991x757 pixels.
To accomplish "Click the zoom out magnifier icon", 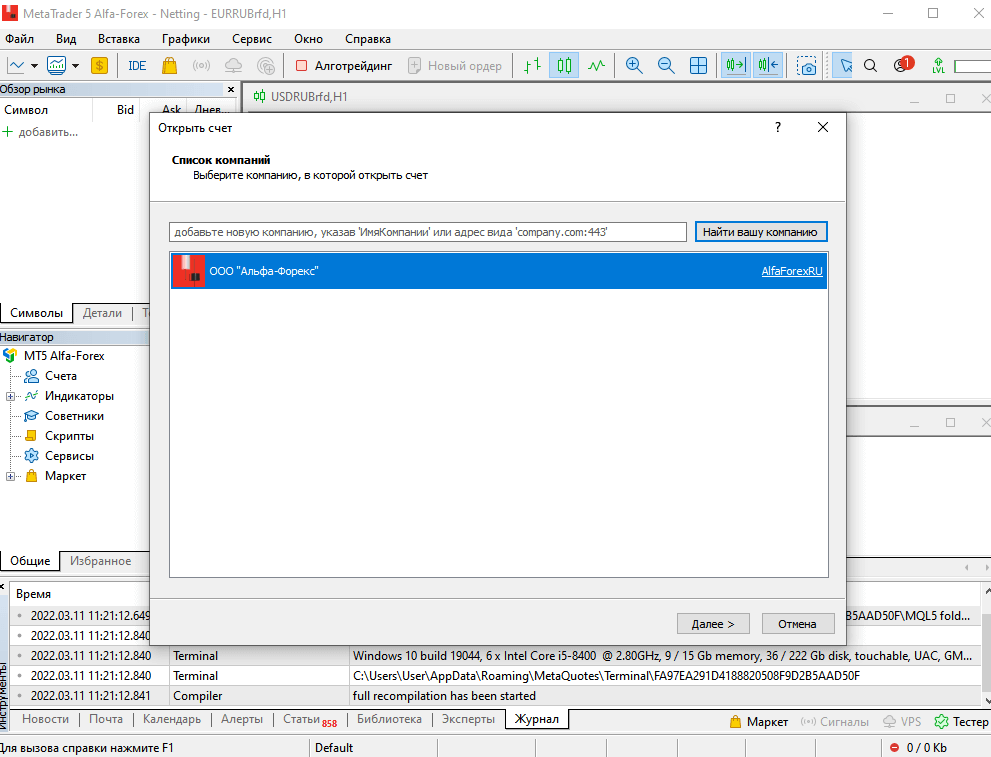I will [x=666, y=66].
